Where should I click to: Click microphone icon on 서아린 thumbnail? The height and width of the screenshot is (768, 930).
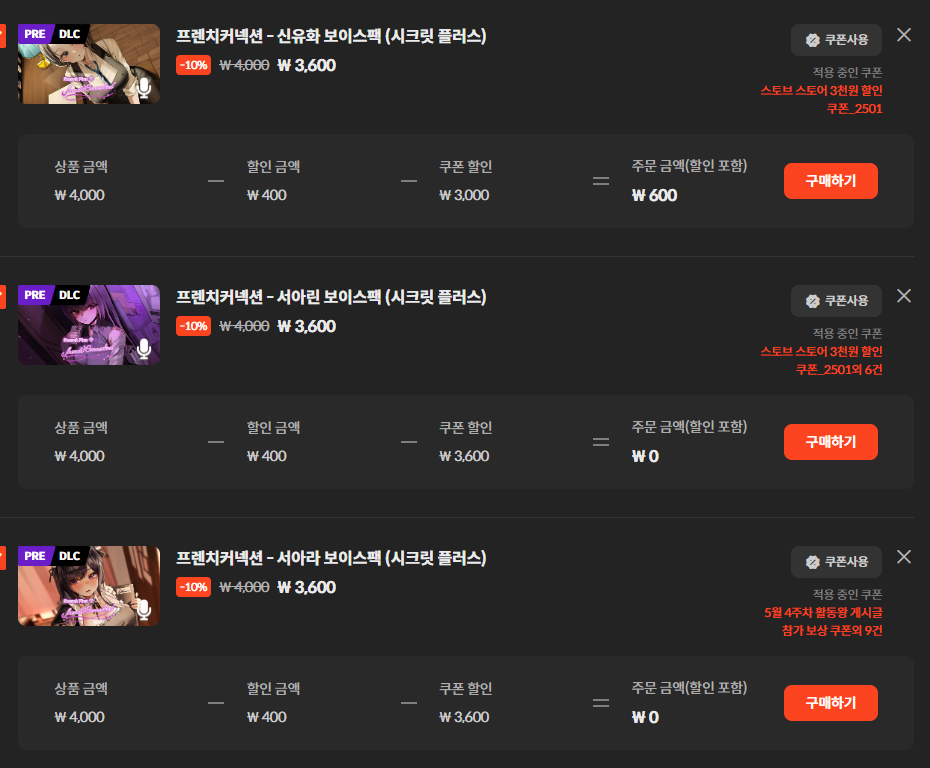point(144,349)
